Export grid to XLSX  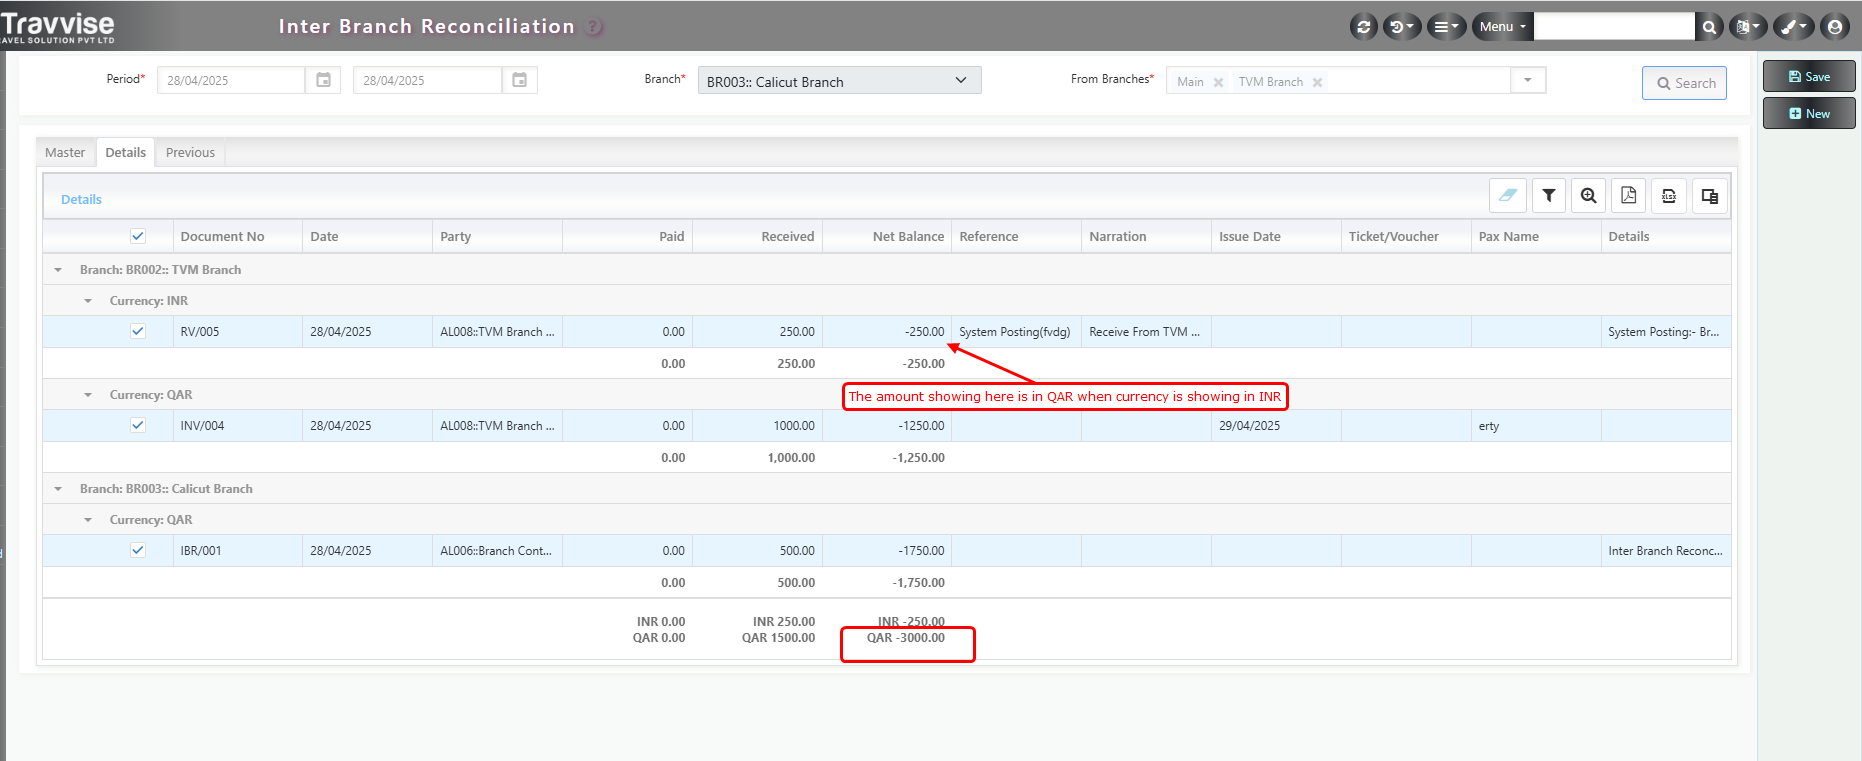[1669, 195]
